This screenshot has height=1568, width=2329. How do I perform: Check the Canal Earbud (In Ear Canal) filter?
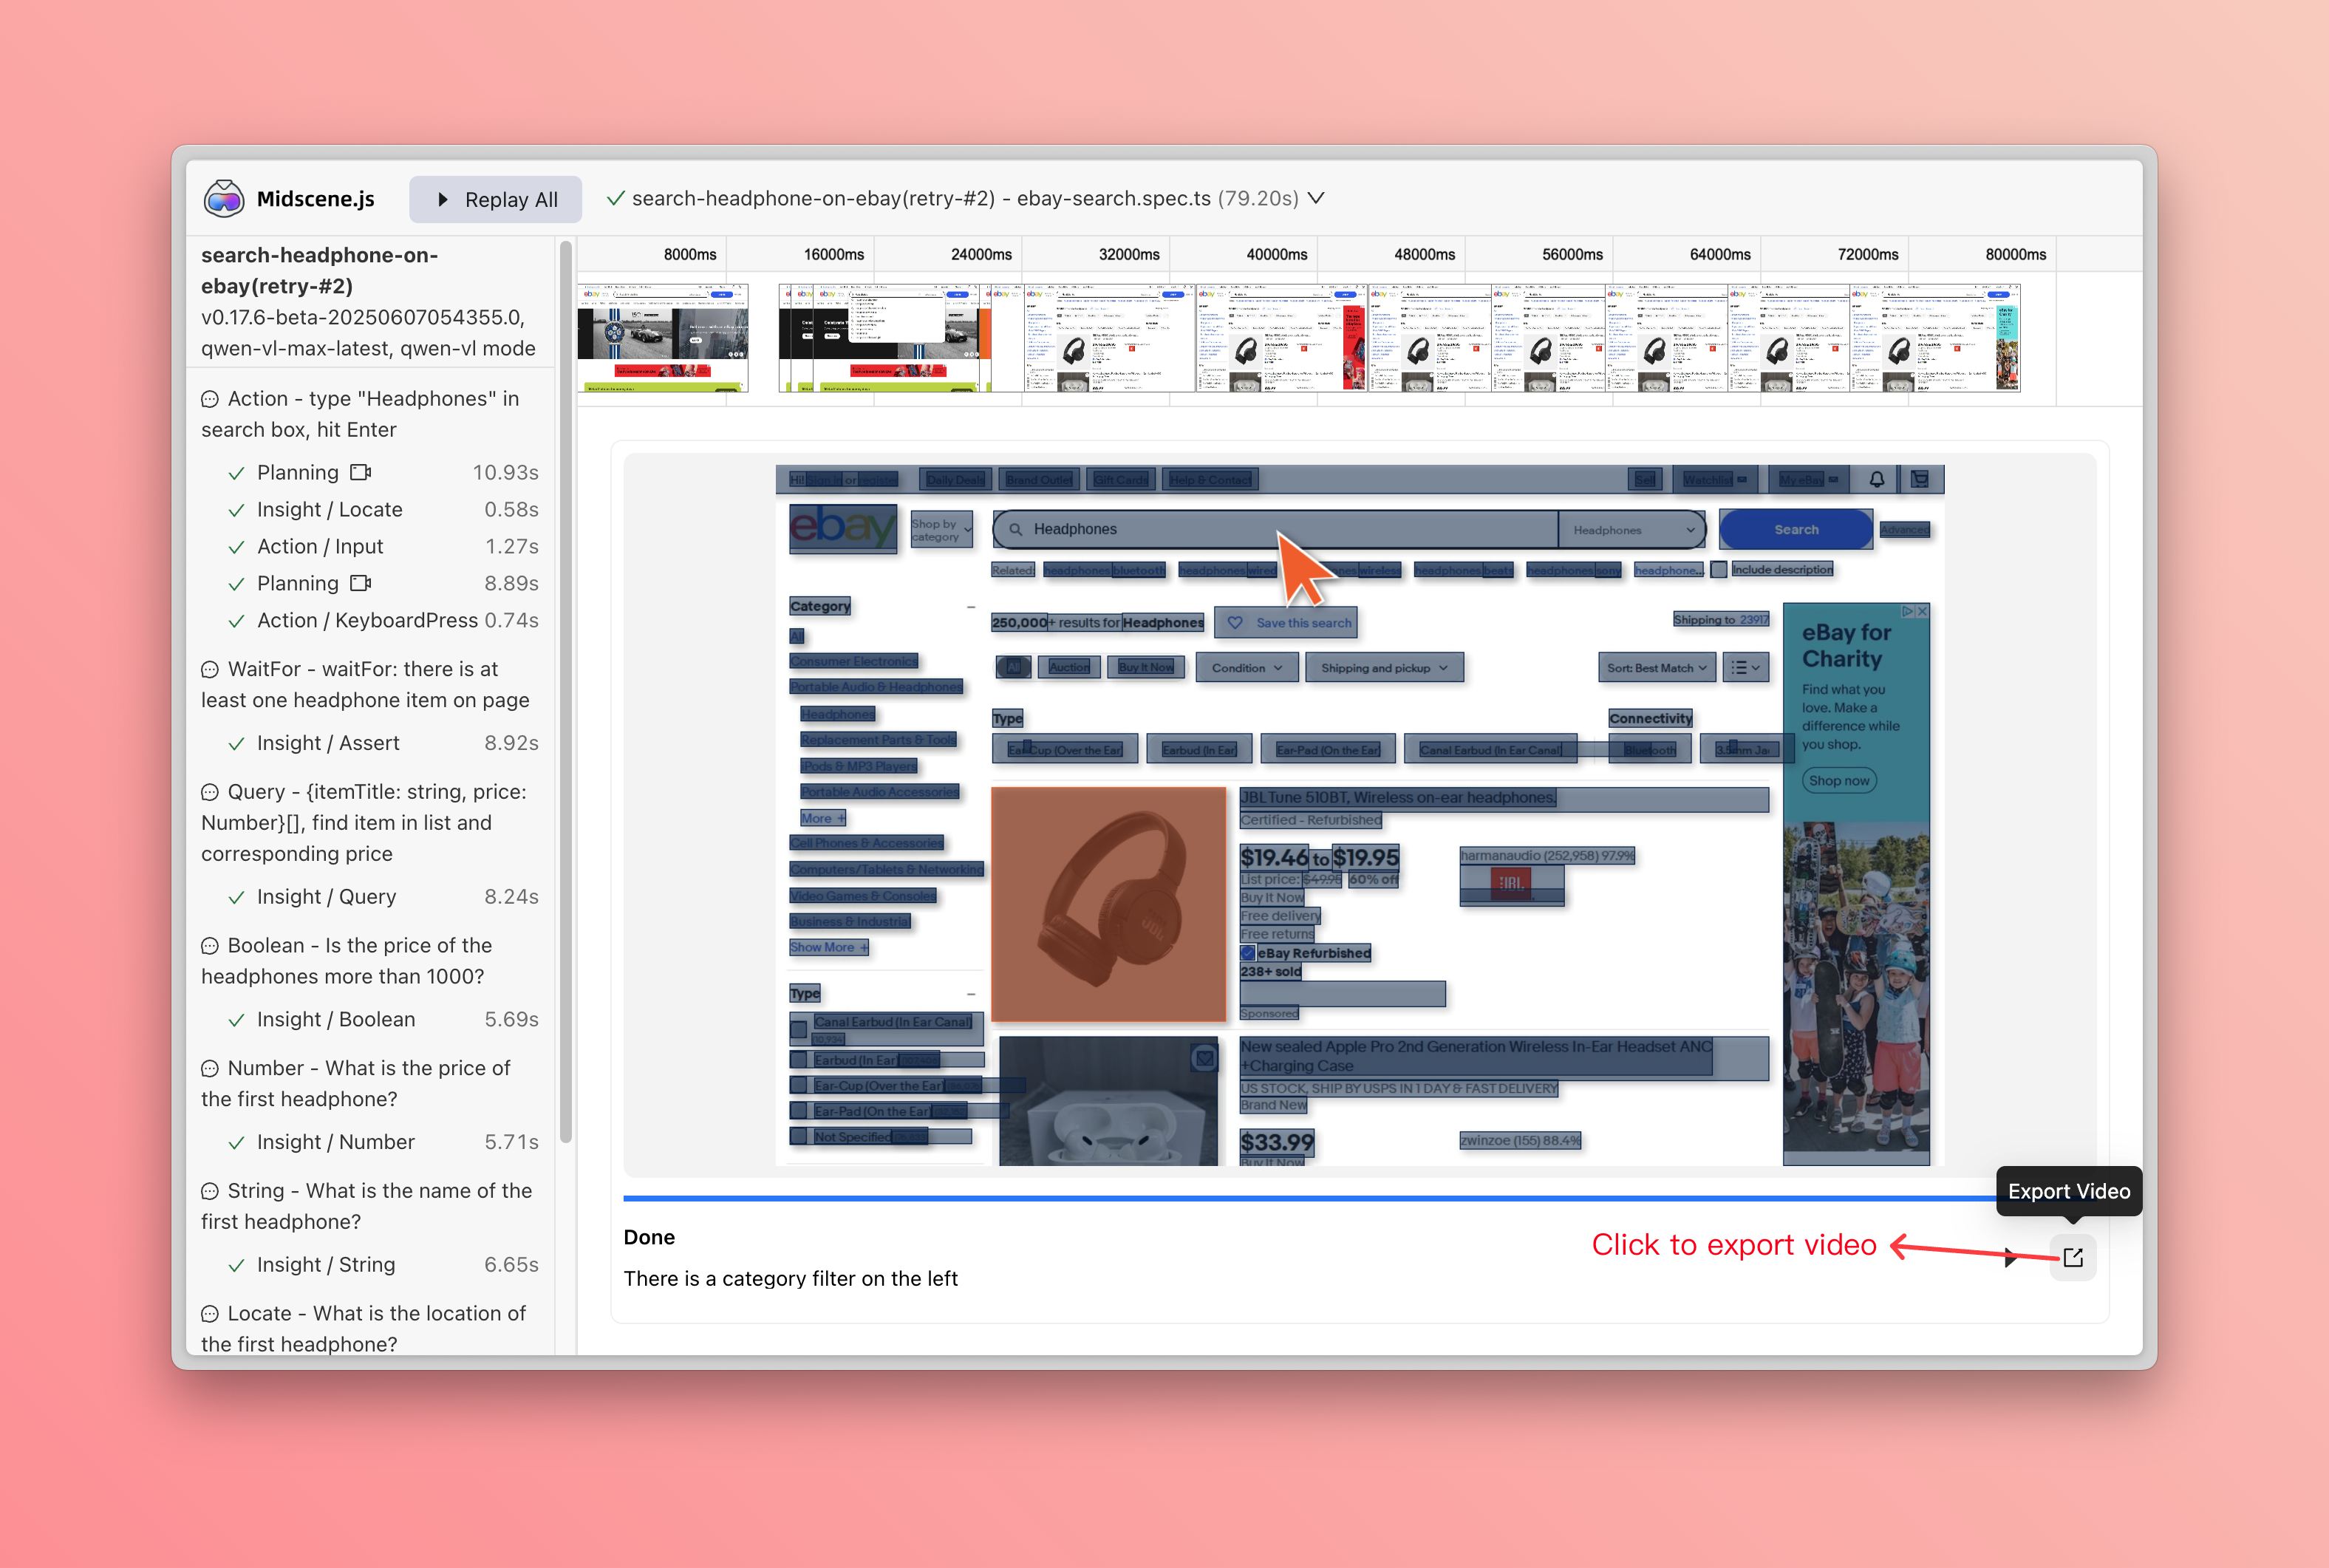[799, 1029]
